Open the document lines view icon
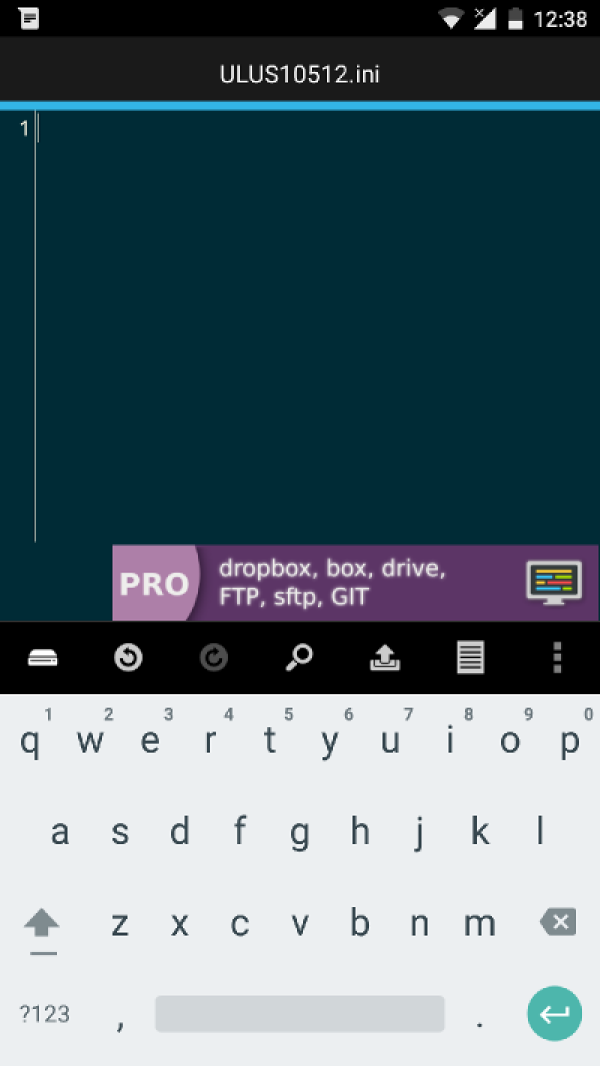The height and width of the screenshot is (1066, 600). (470, 657)
